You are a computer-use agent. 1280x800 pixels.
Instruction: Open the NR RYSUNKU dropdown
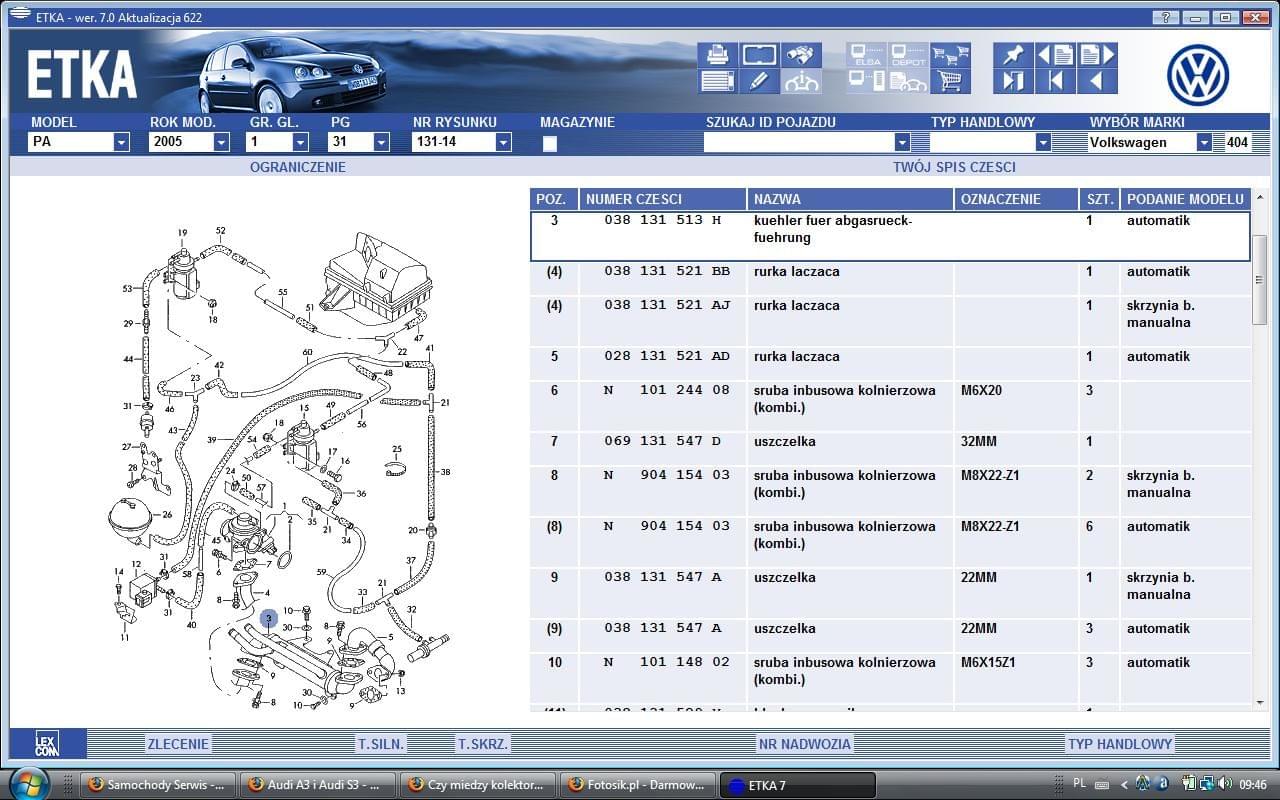503,142
